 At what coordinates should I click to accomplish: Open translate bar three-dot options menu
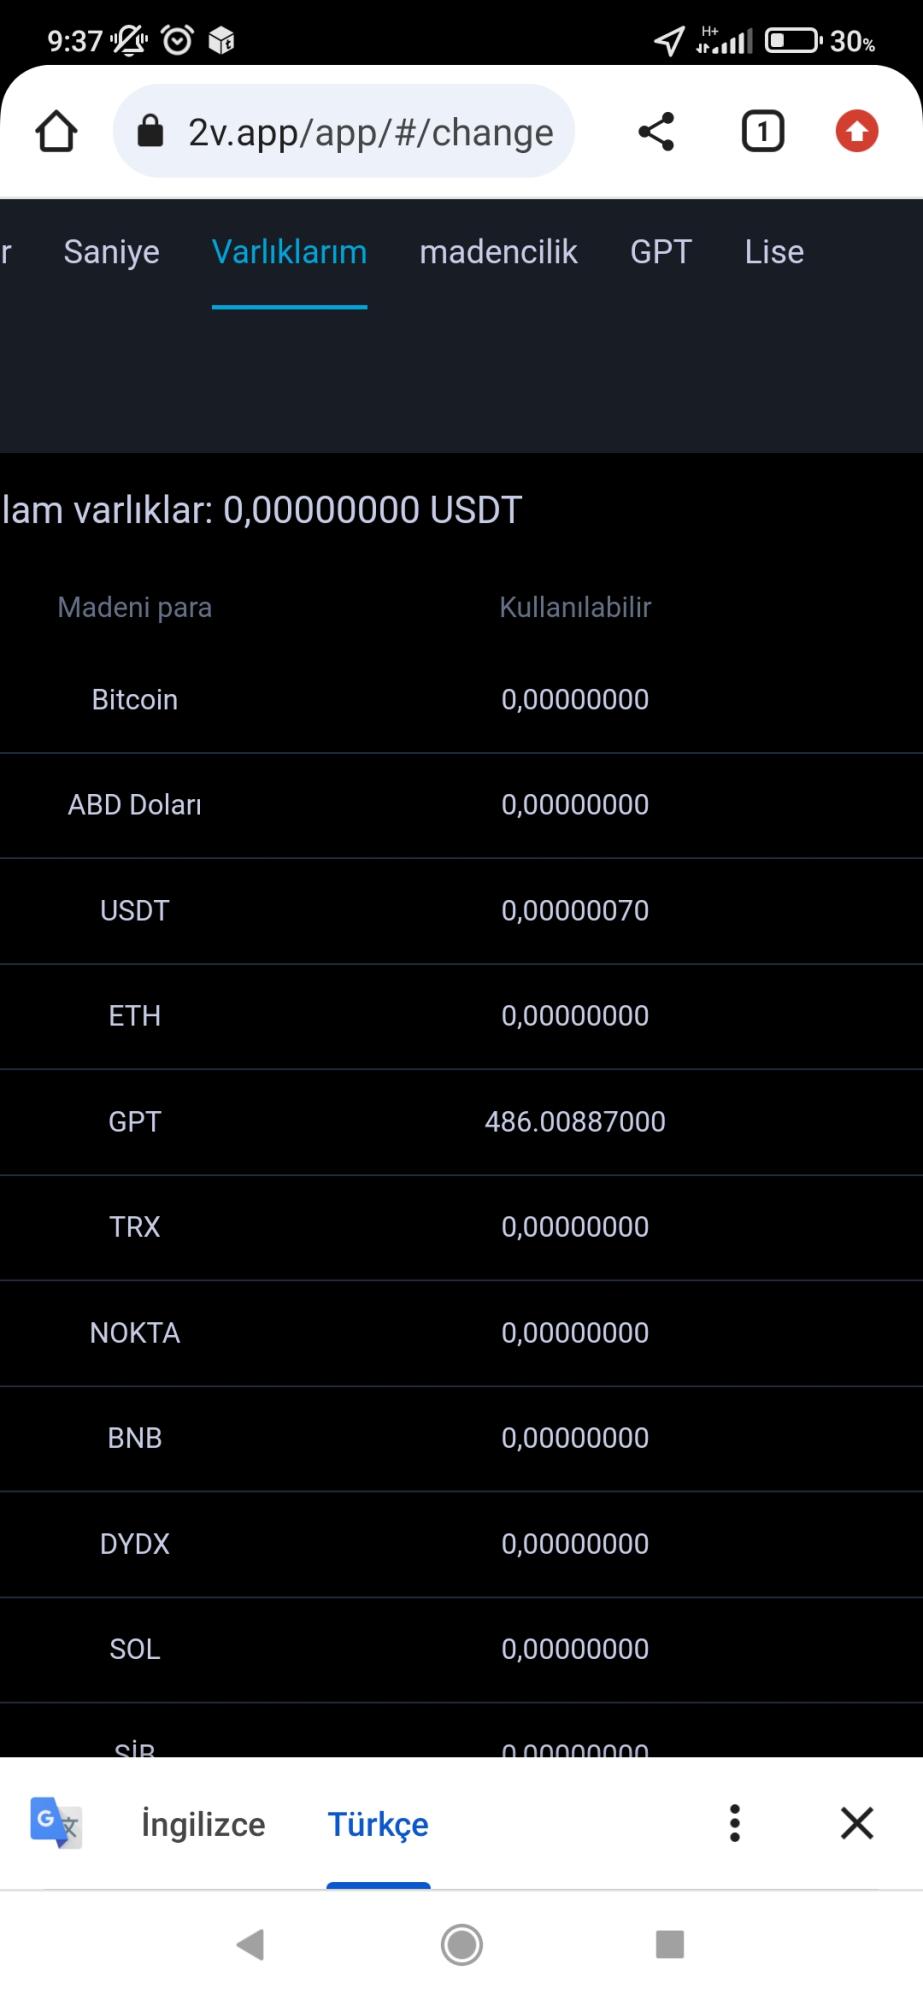(735, 1823)
